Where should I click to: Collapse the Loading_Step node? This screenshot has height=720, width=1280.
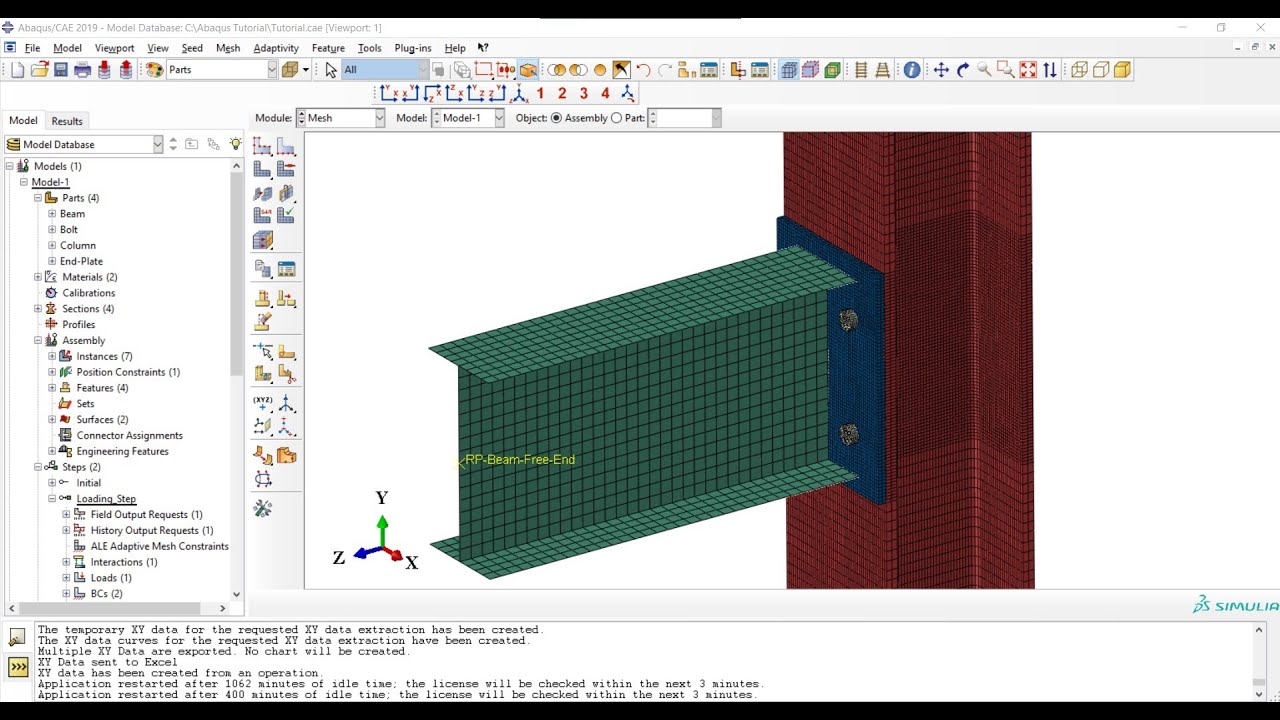pos(52,499)
